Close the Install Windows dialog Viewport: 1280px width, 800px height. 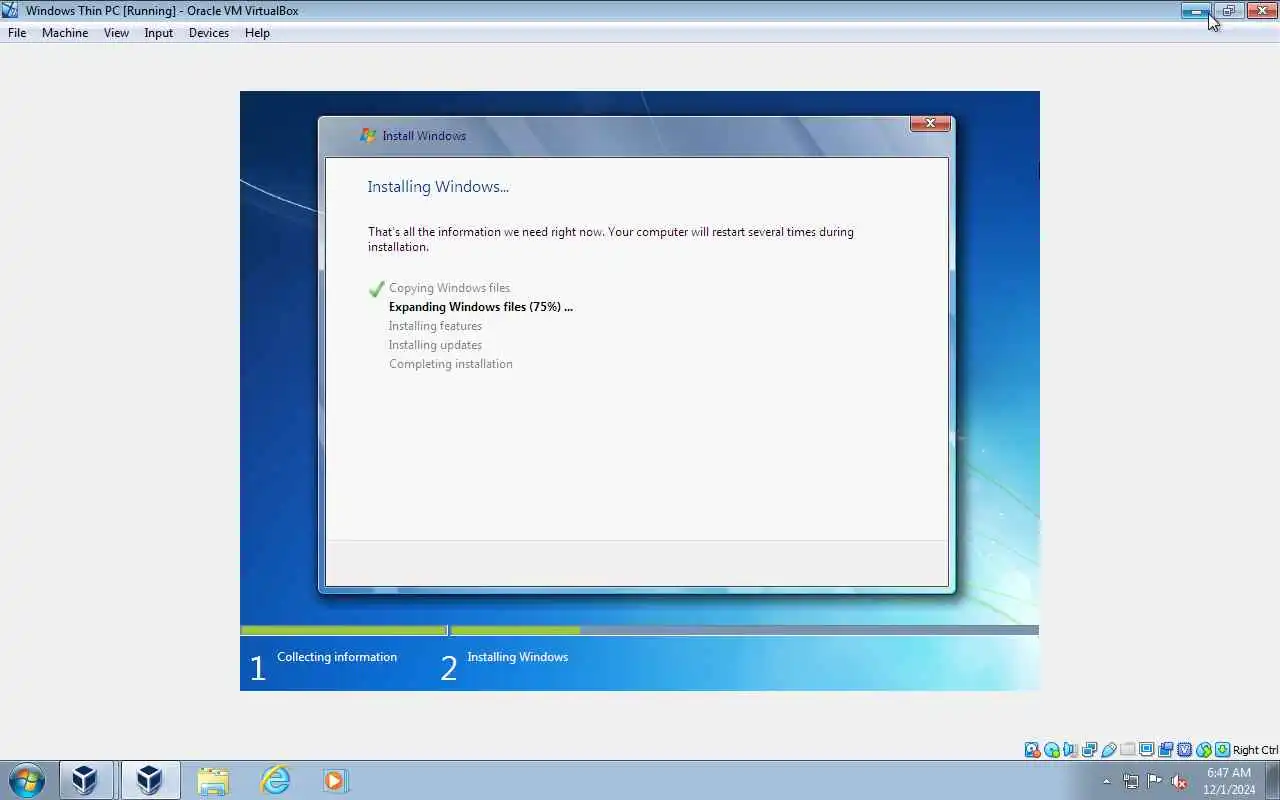pos(930,123)
